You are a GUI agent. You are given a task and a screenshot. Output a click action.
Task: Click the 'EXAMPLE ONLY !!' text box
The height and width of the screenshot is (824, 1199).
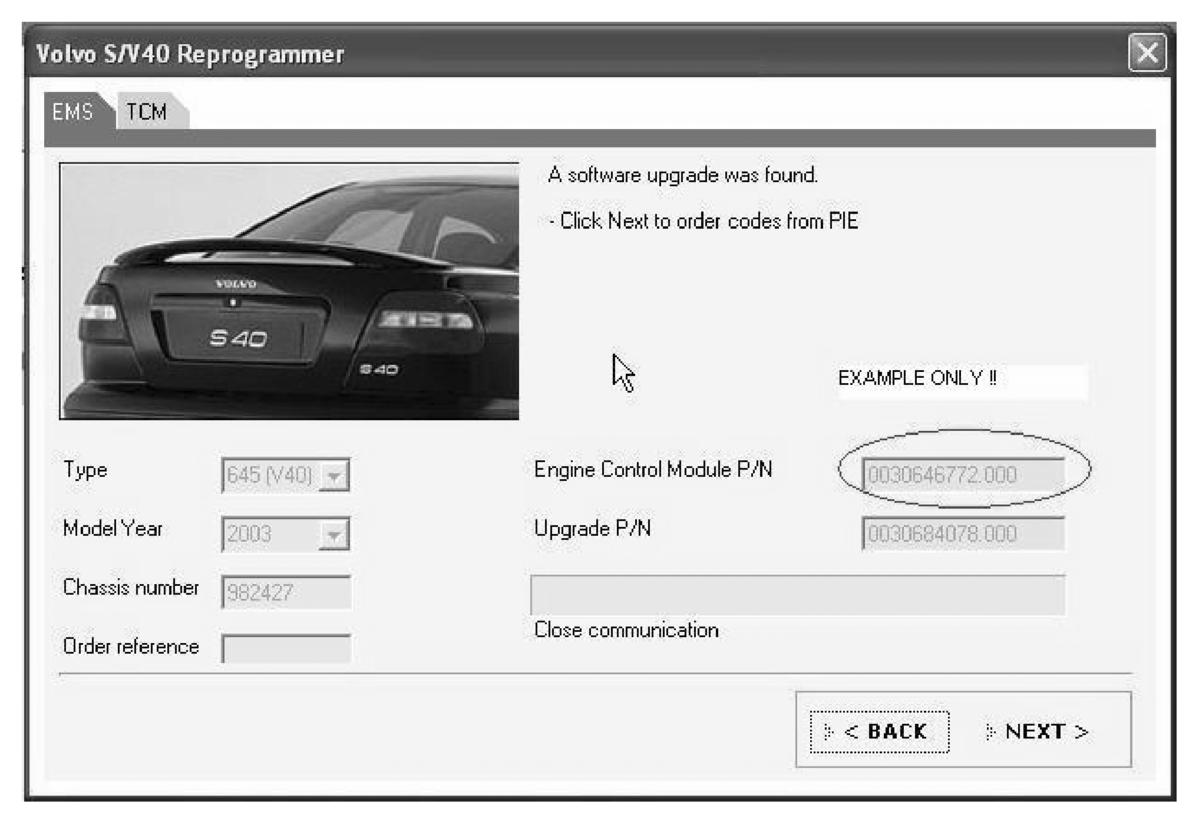tap(961, 379)
